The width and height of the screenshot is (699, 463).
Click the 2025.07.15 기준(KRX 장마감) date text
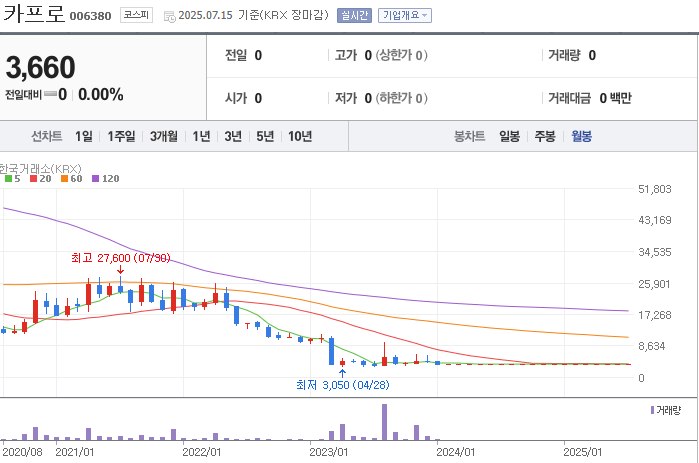click(x=253, y=15)
